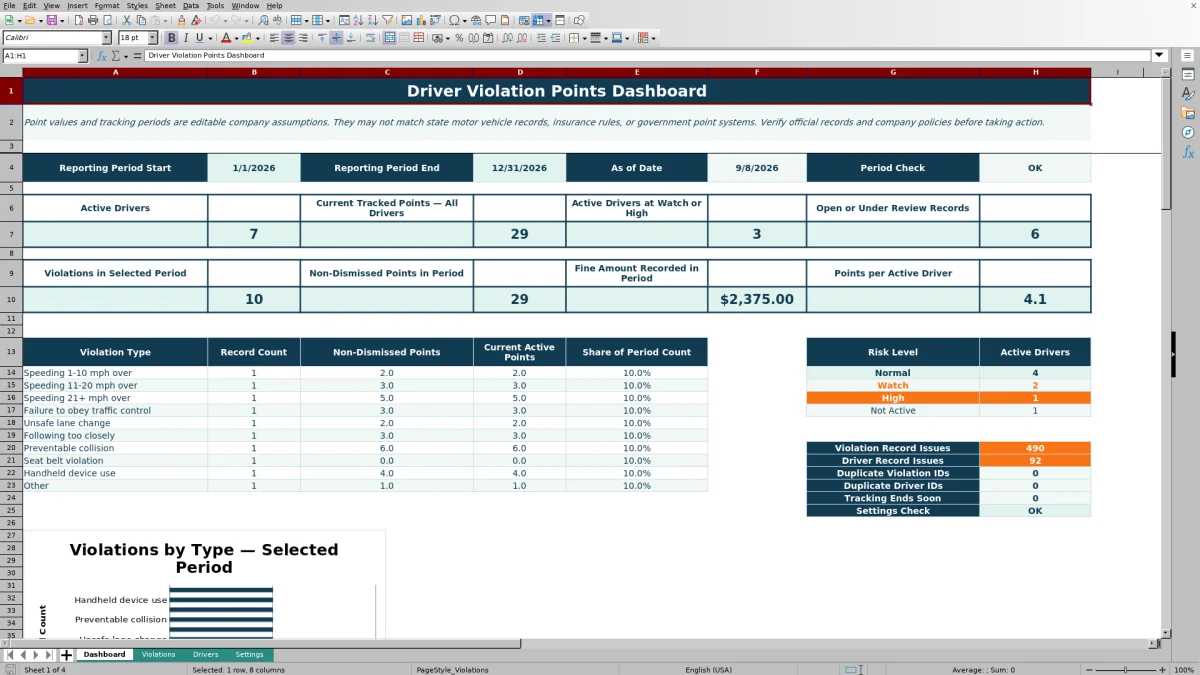This screenshot has height=675, width=1200.
Task: Open the Name Box dropdown arrow
Action: pyautogui.click(x=83, y=56)
